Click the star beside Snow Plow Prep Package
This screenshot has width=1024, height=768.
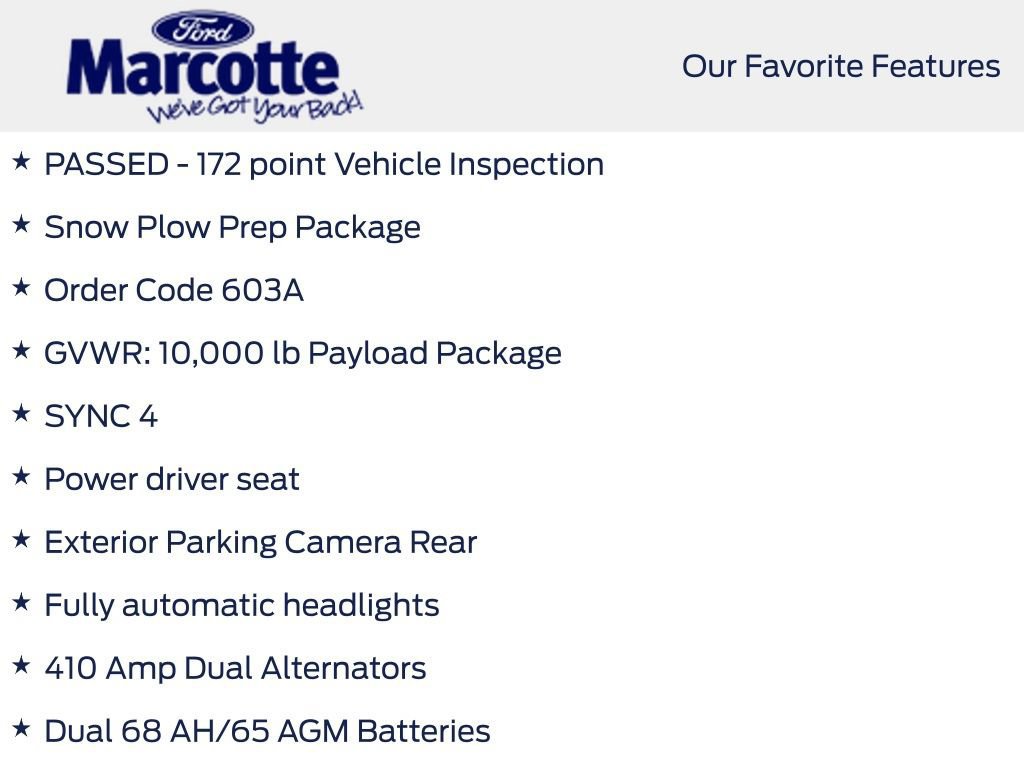tap(21, 225)
